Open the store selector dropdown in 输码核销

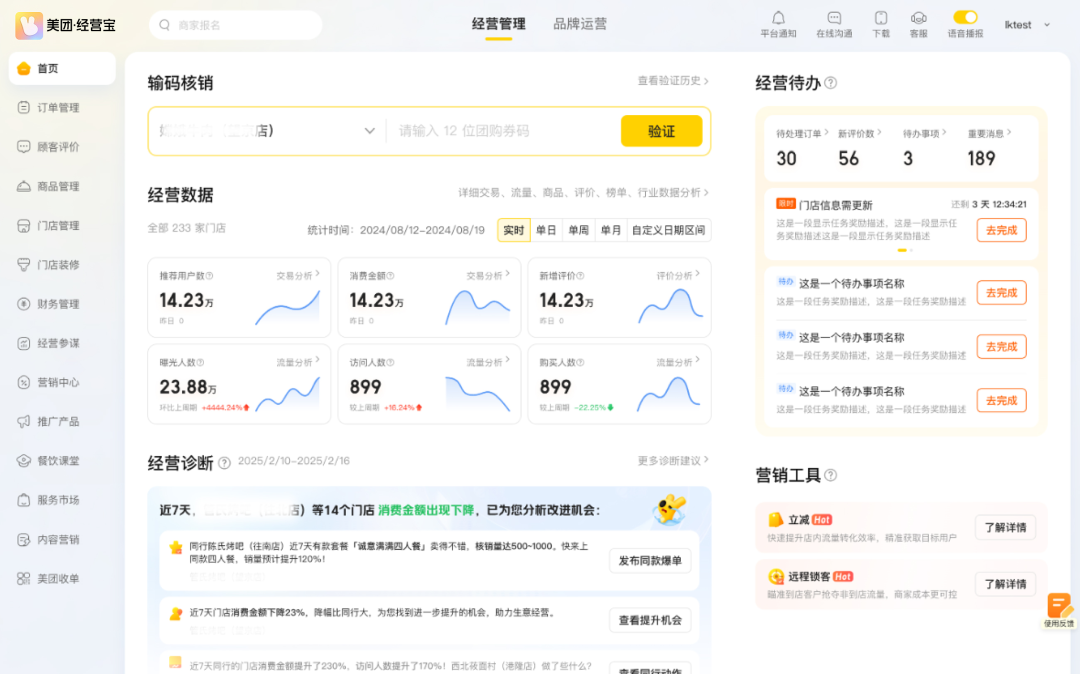tap(370, 130)
